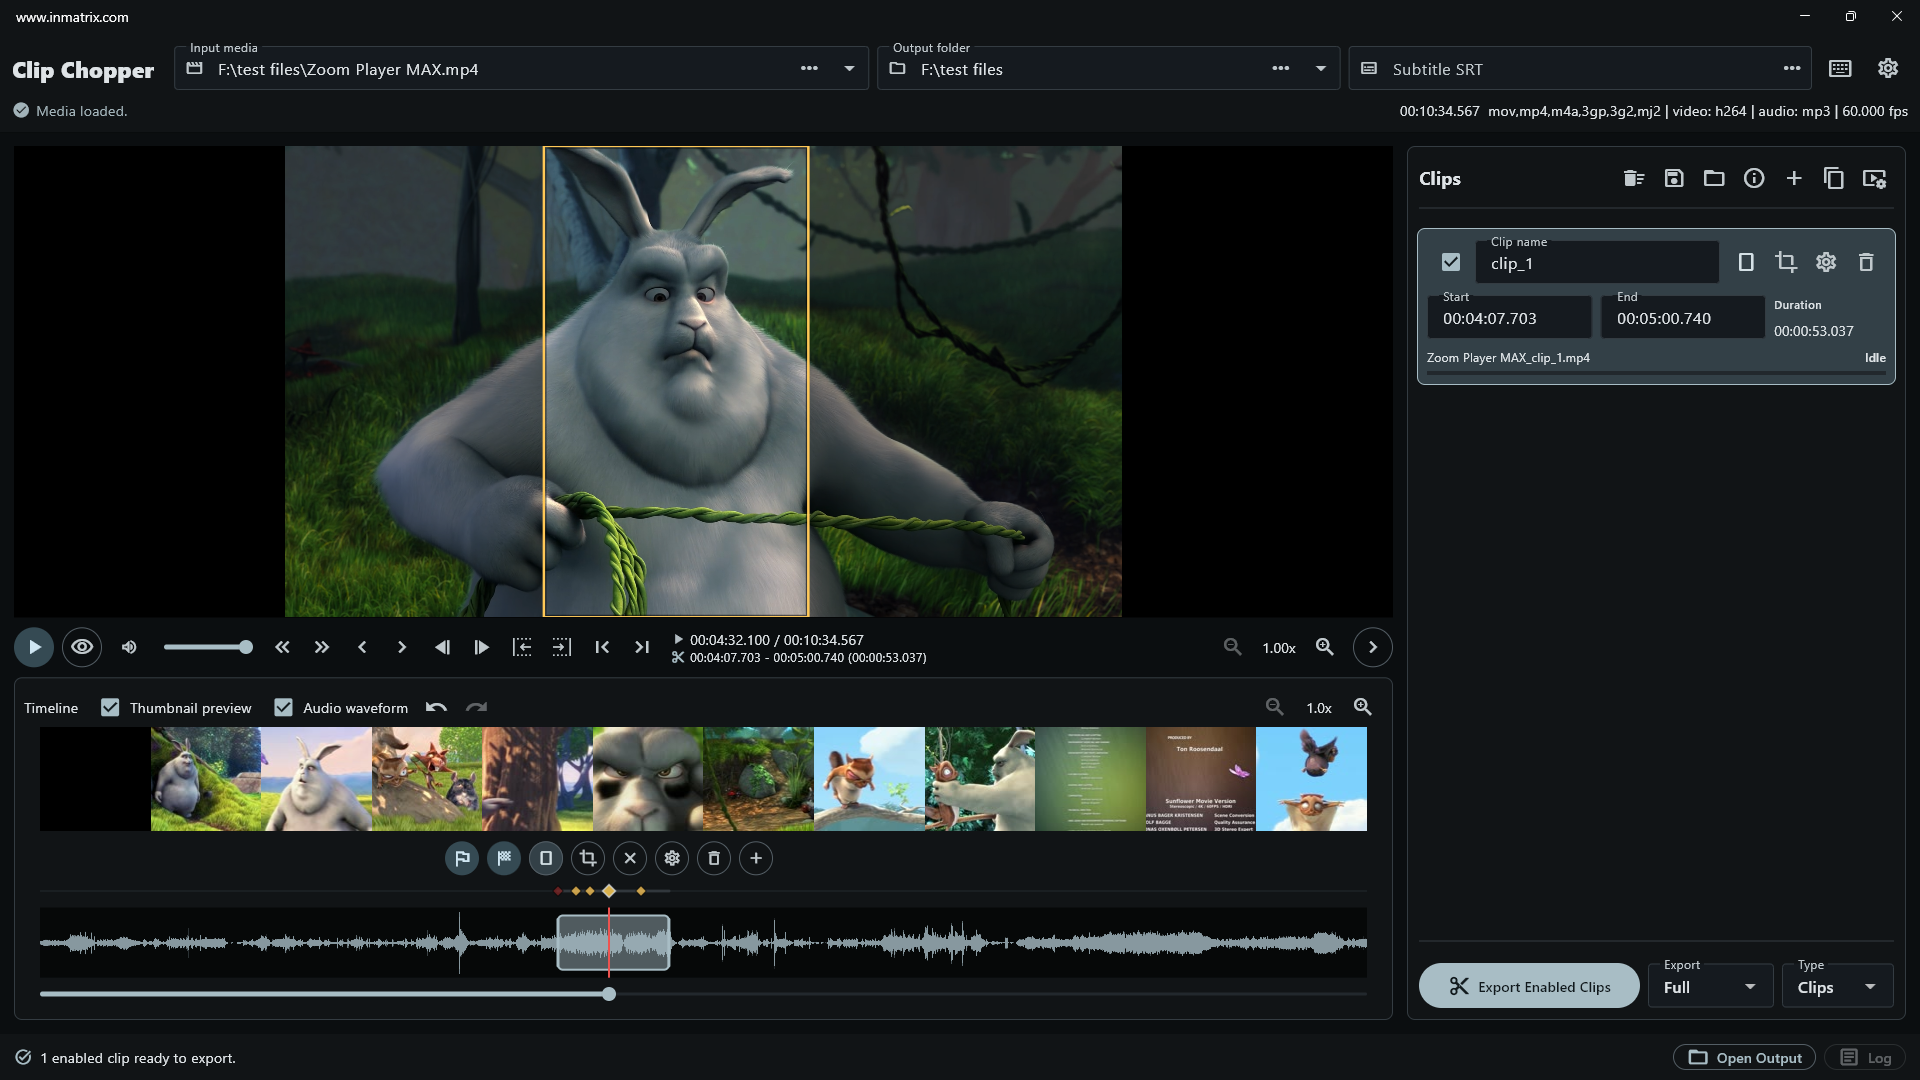Toggle clip_1 portrait aspect icon
This screenshot has height=1080, width=1920.
[x=1746, y=262]
